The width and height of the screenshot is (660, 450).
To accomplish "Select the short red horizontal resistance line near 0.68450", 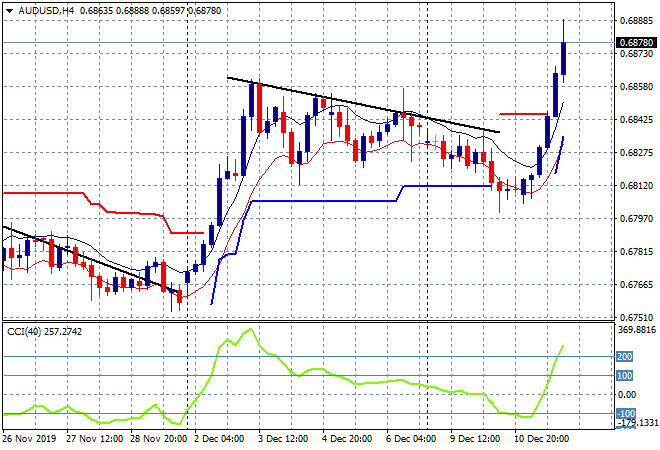I will (x=523, y=114).
